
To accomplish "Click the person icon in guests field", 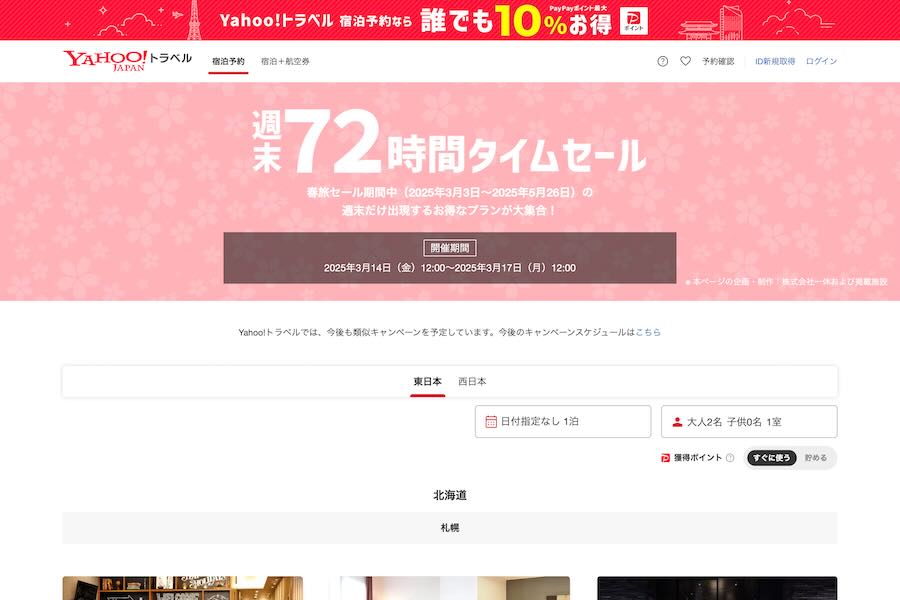I will coord(677,421).
